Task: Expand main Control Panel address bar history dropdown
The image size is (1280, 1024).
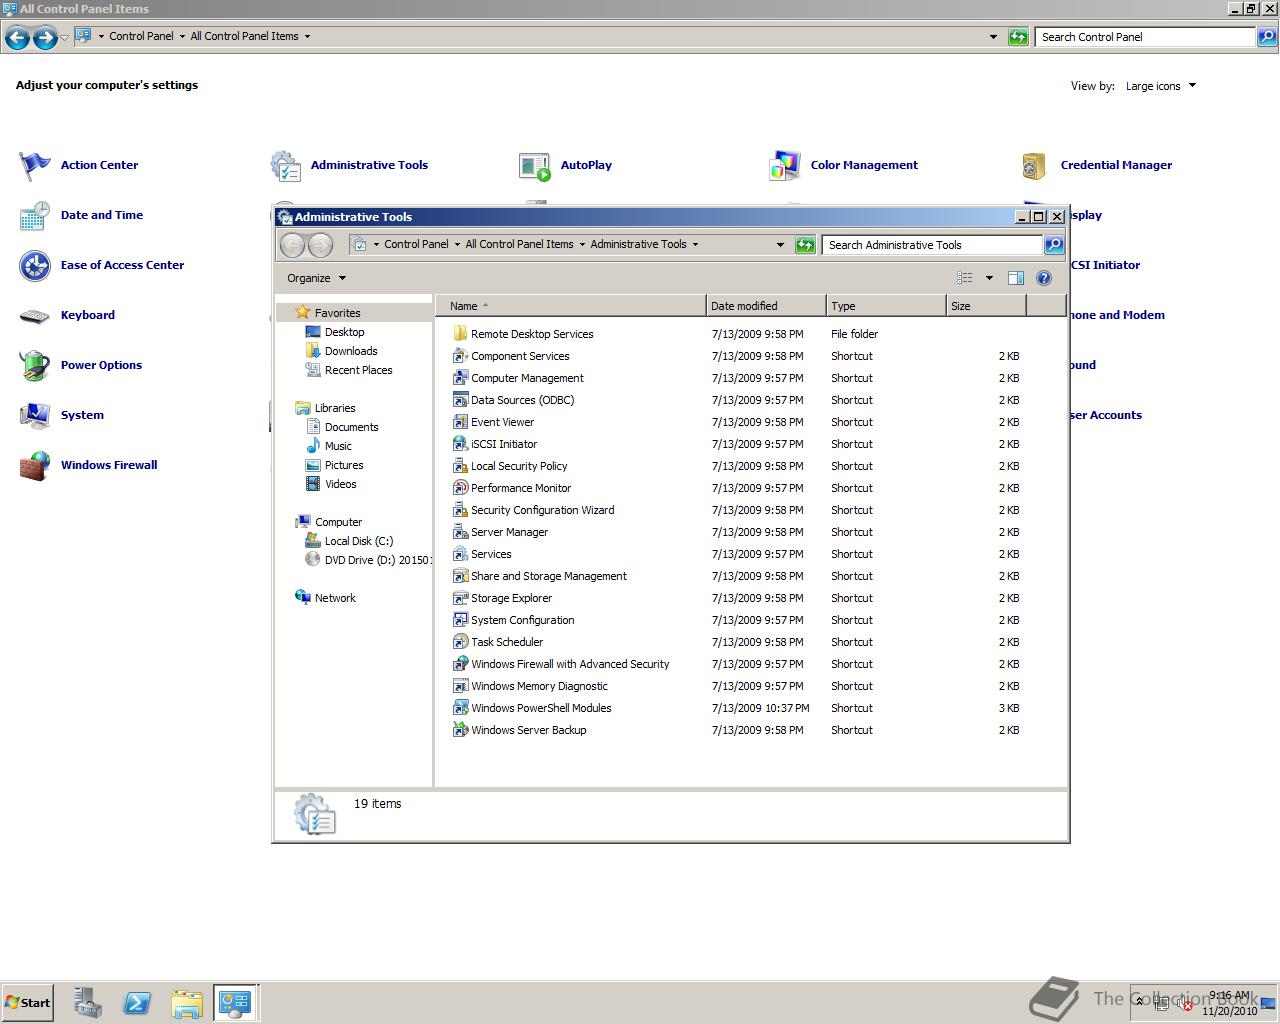Action: 993,36
